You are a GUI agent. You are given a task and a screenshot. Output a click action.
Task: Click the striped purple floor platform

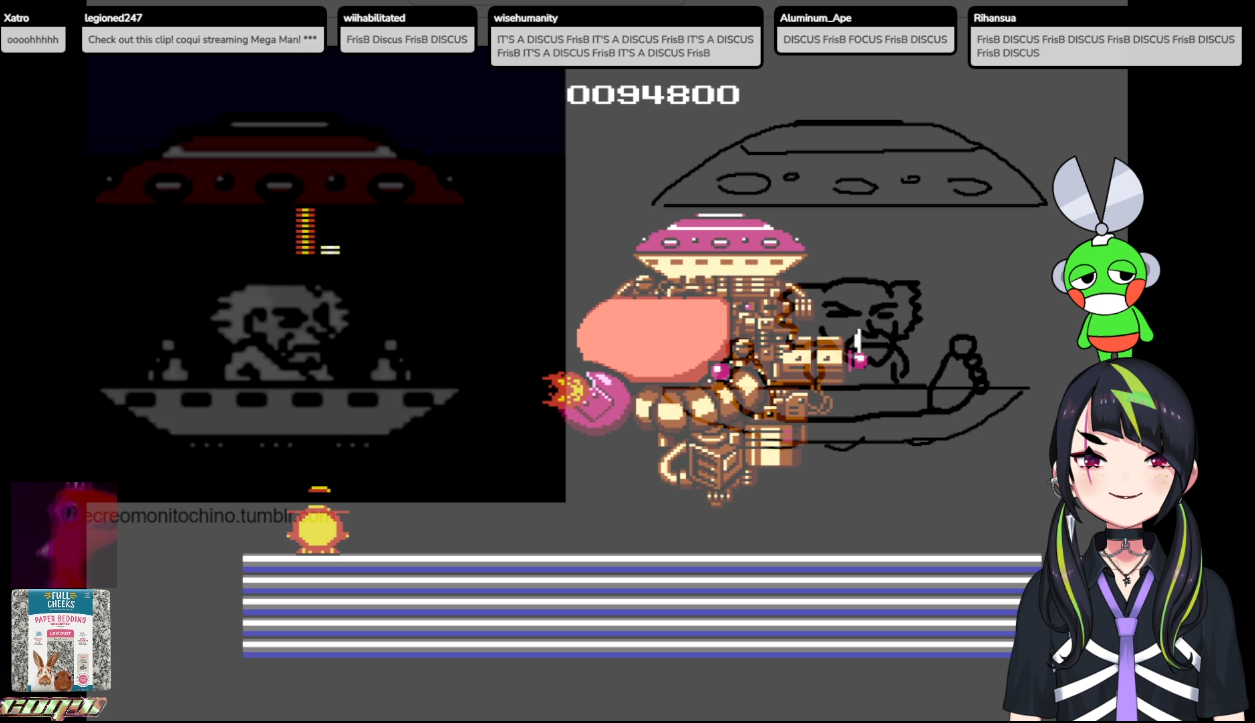[x=642, y=606]
